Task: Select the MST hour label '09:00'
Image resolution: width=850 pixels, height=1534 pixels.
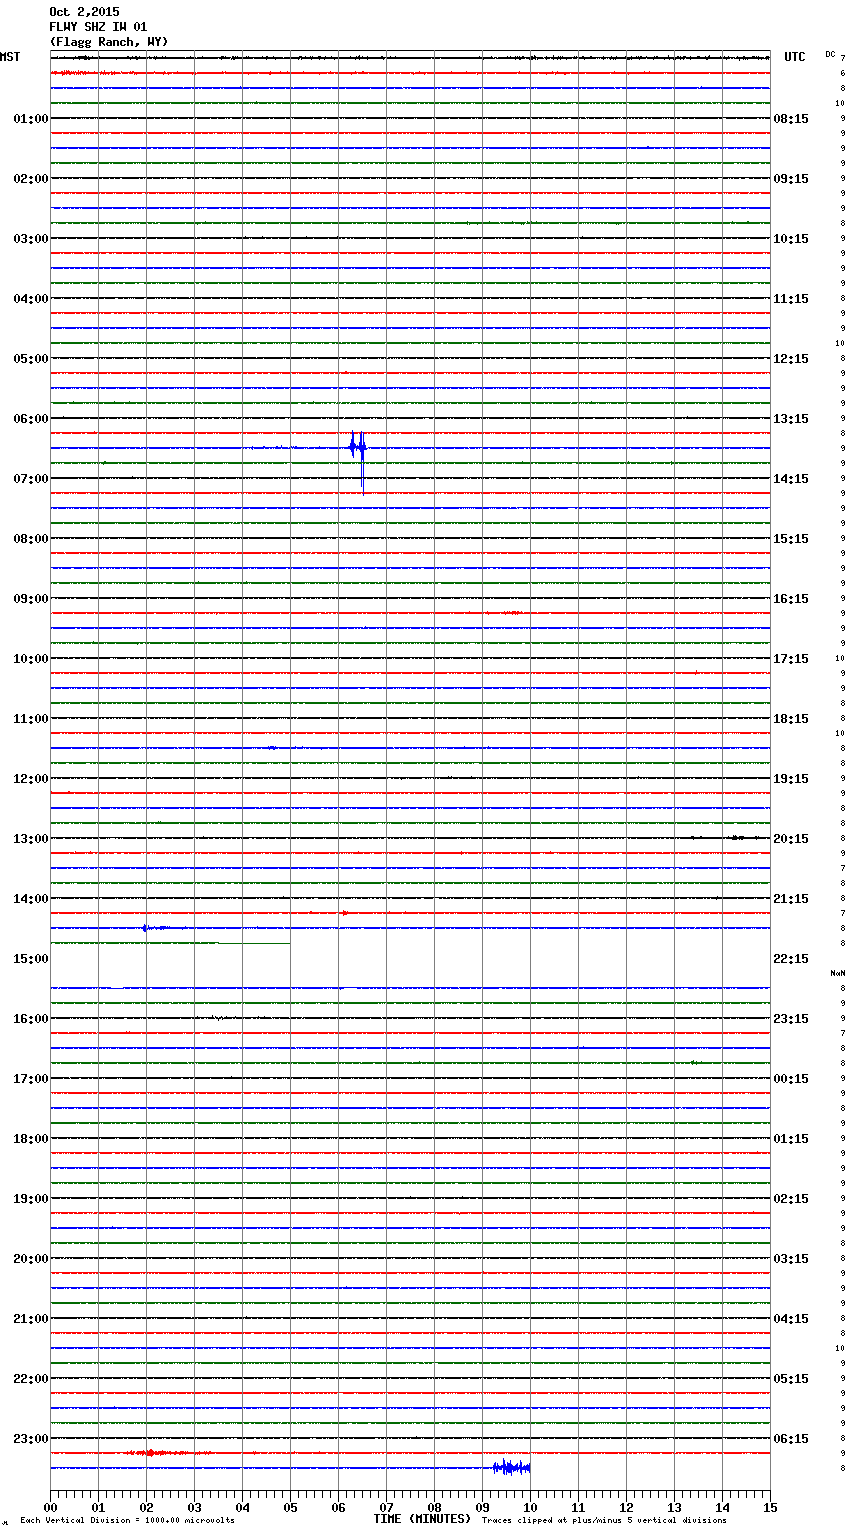Action: pyautogui.click(x=31, y=599)
